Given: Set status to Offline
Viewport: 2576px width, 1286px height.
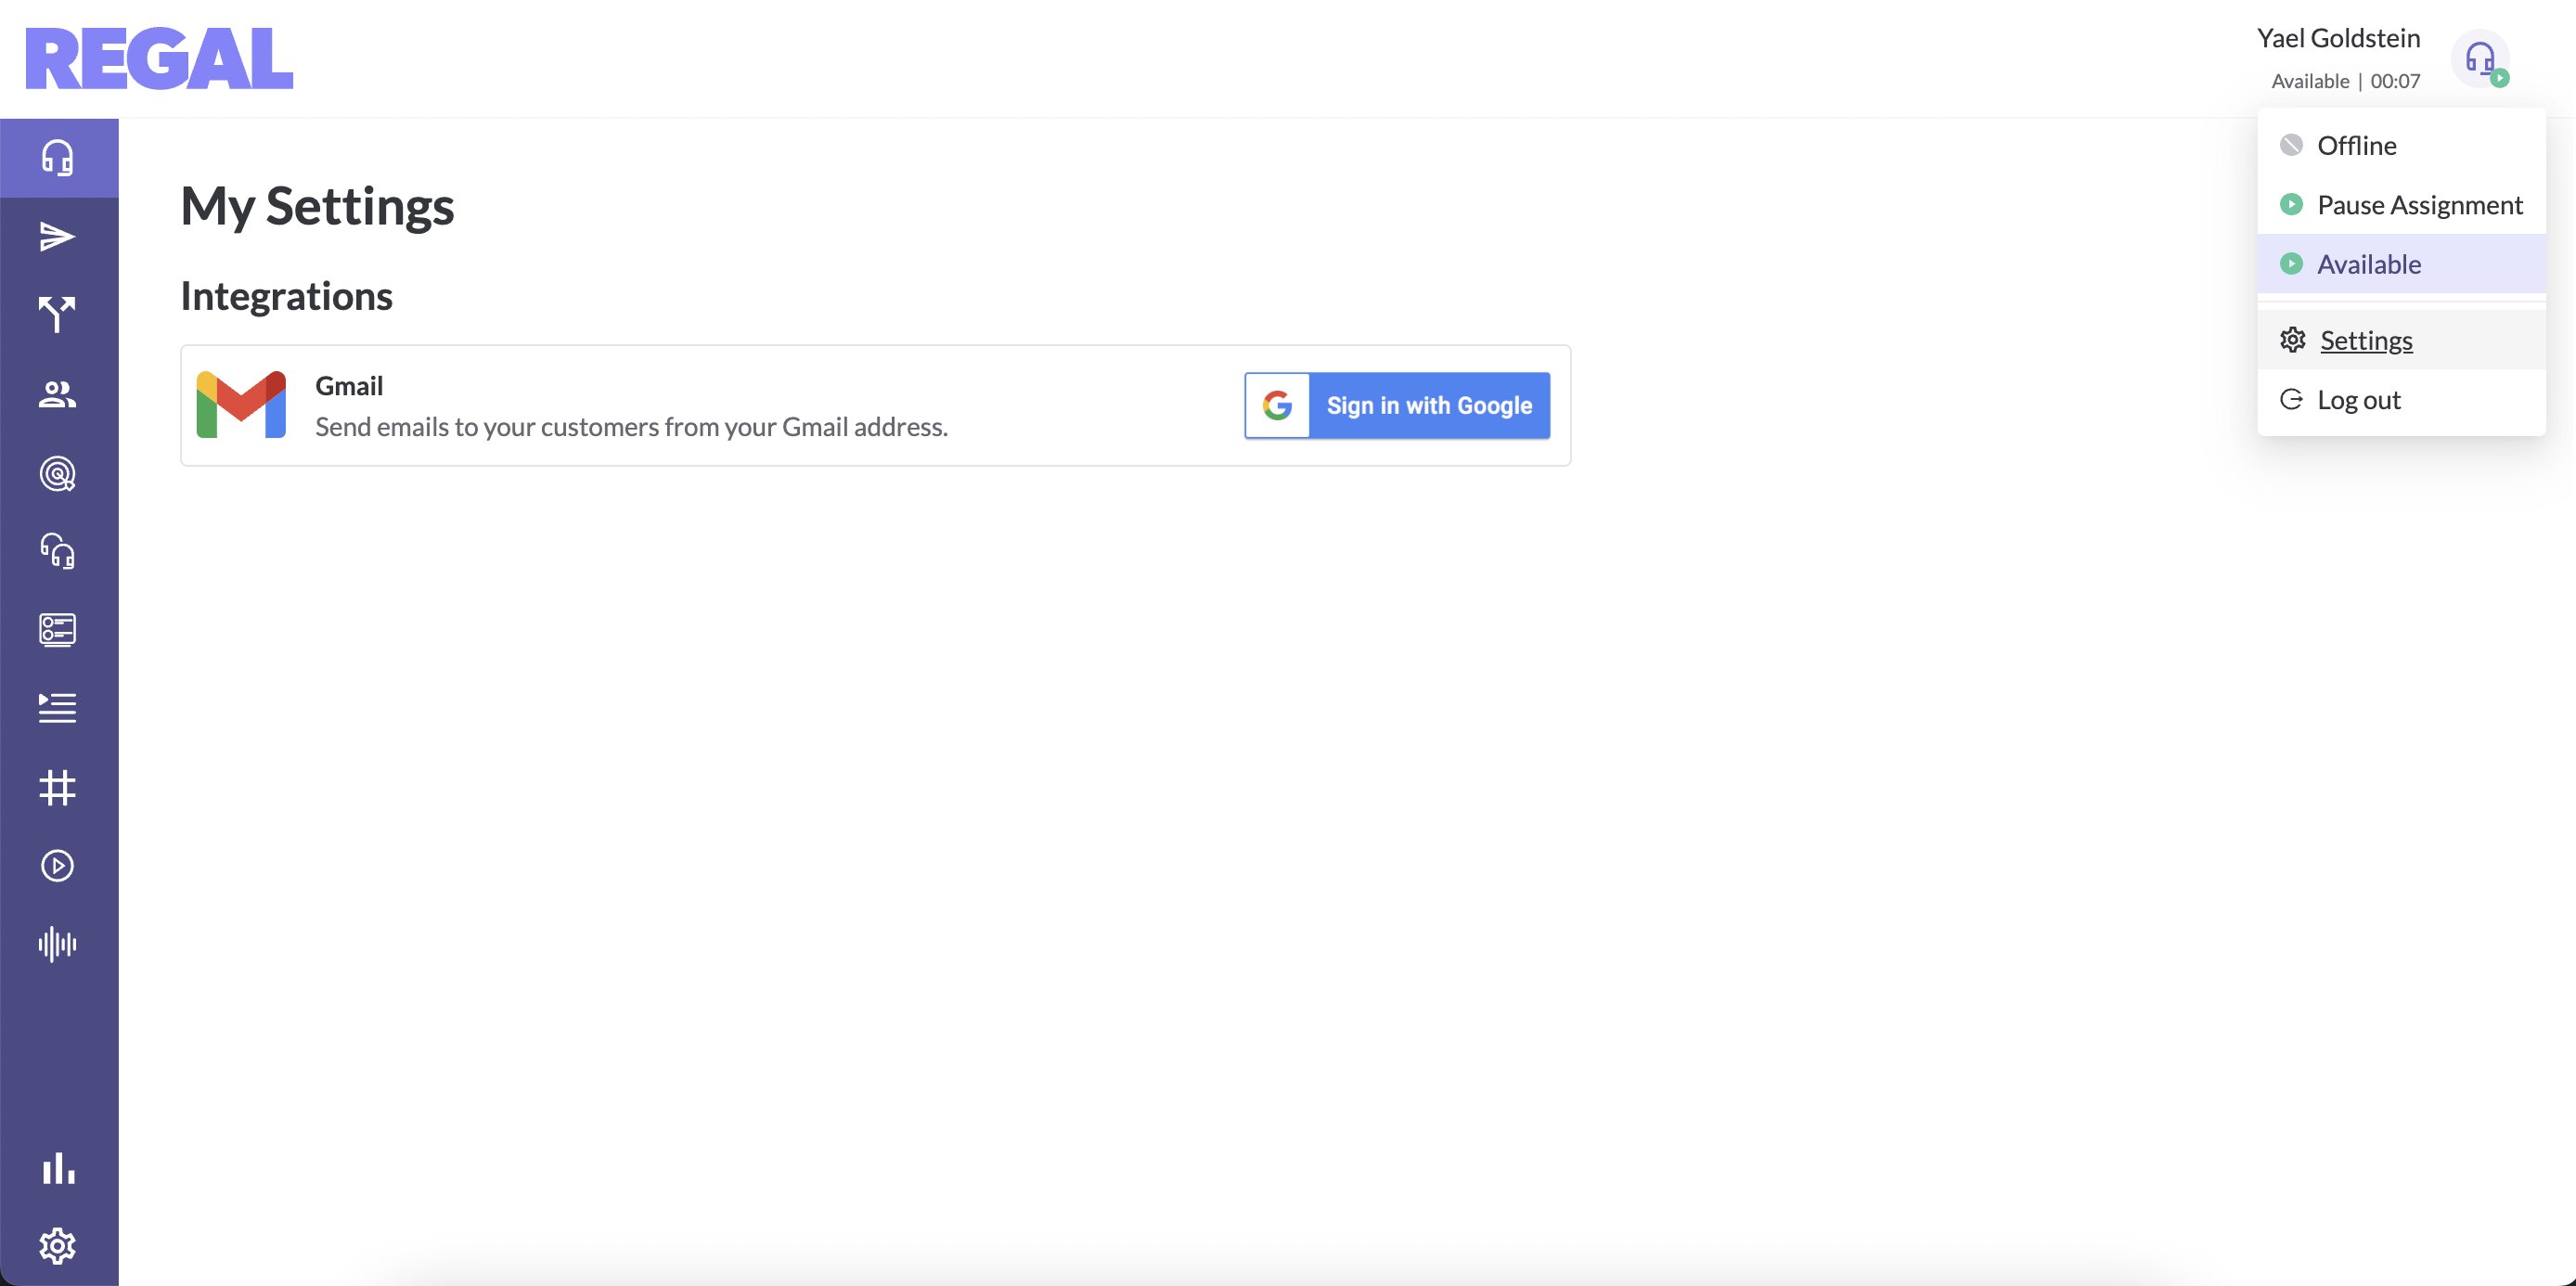Looking at the screenshot, I should coord(2356,146).
